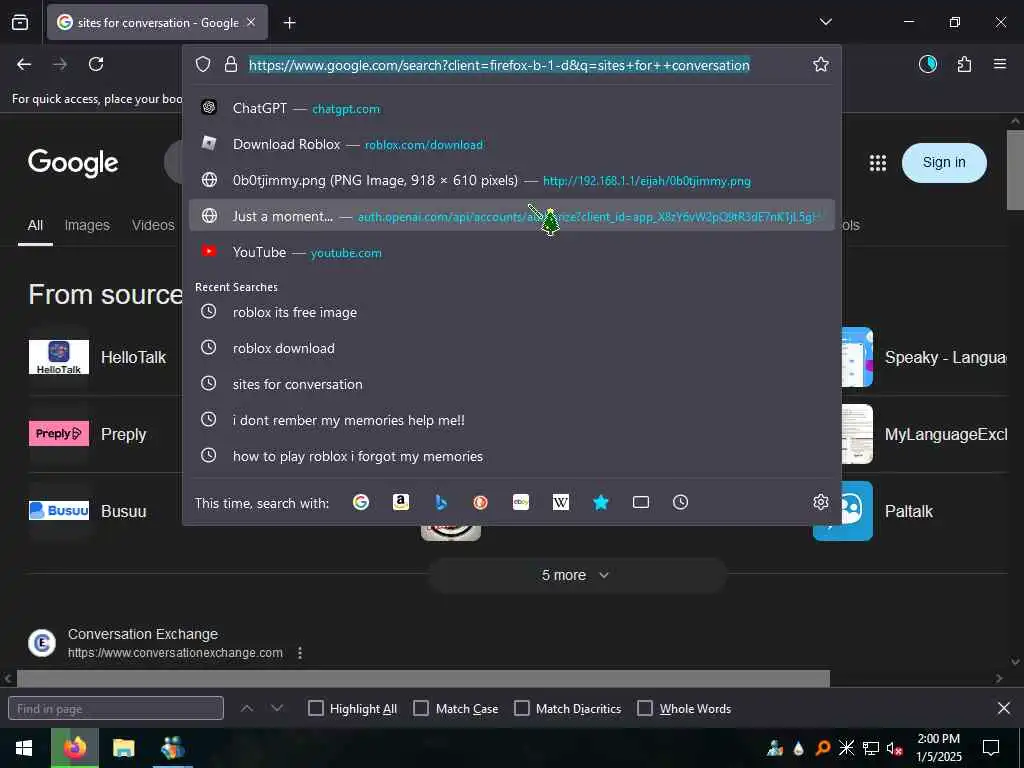Click the site security padlock icon
Viewport: 1024px width, 768px height.
pyautogui.click(x=231, y=65)
